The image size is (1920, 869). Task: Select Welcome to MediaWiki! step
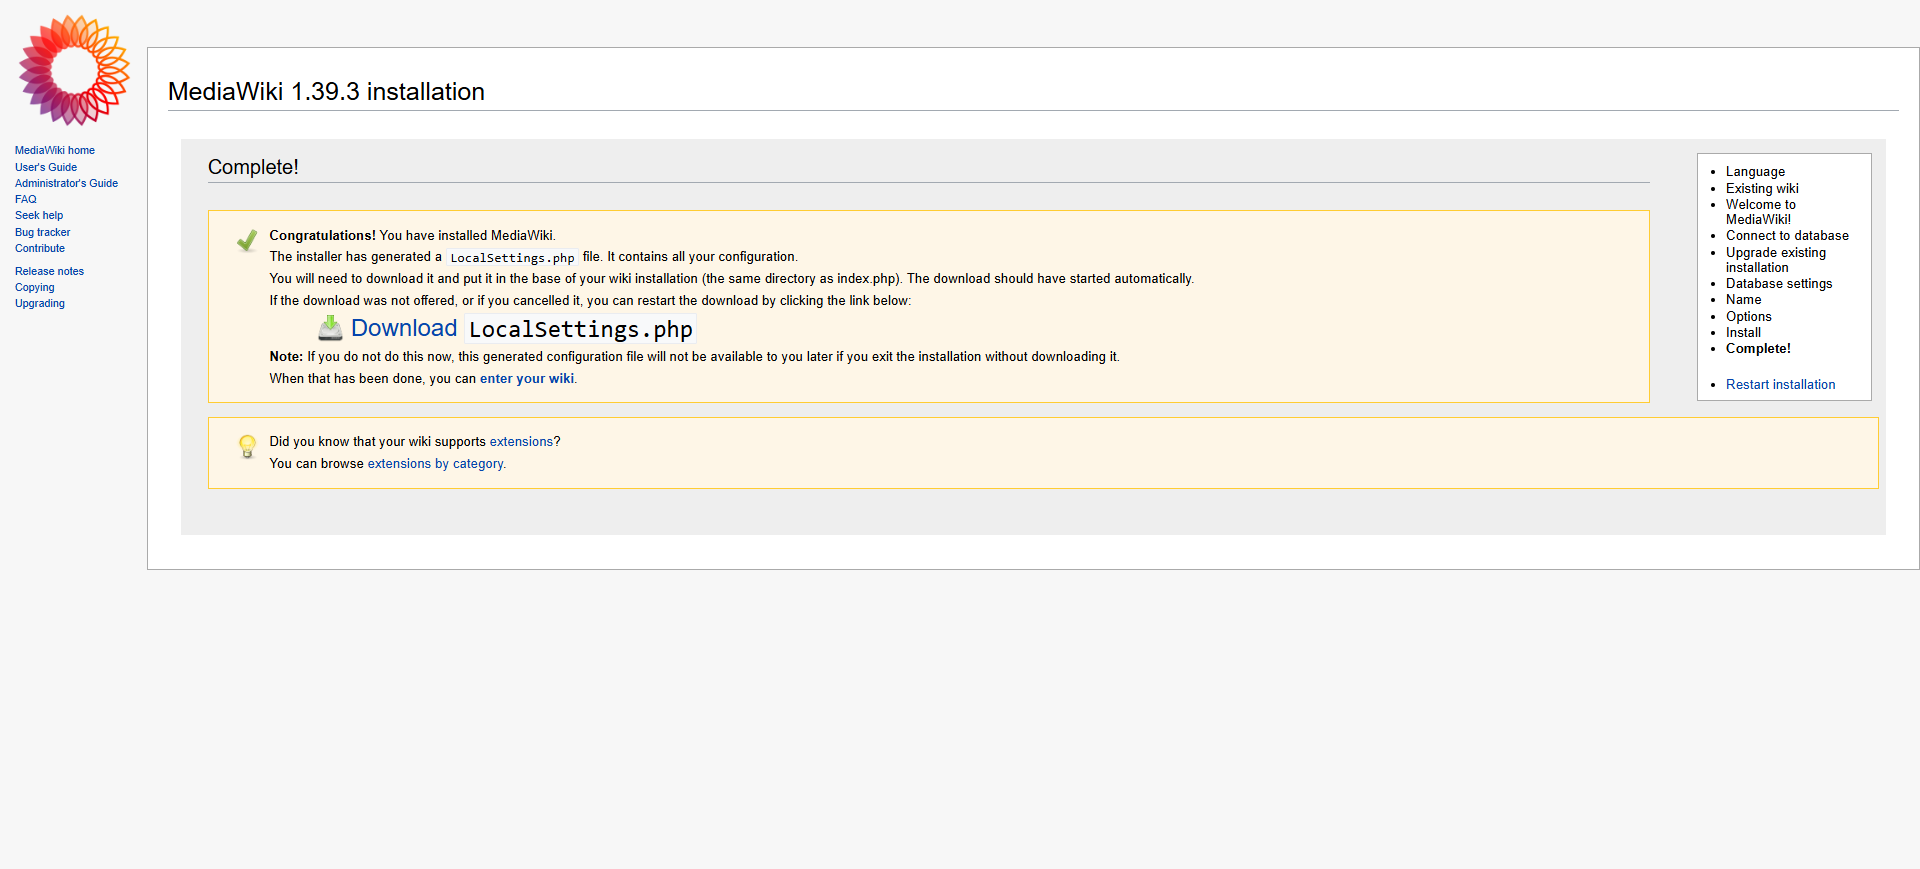(1761, 212)
